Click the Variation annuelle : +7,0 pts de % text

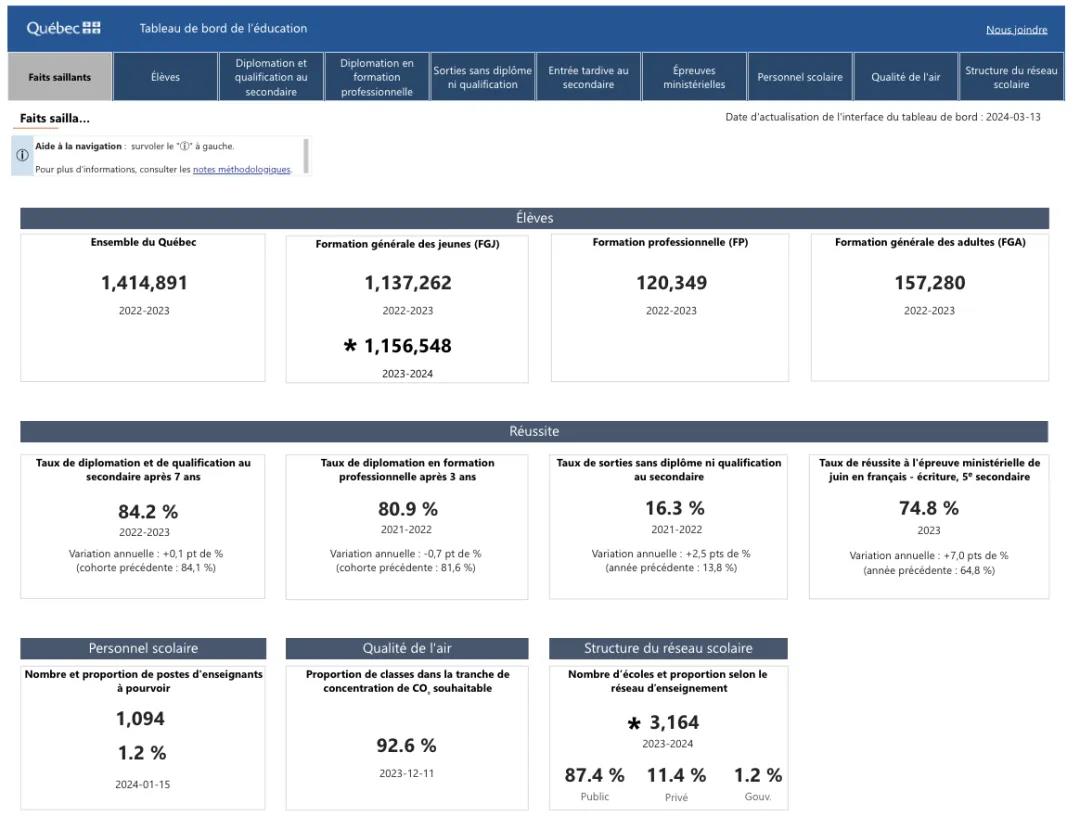click(x=928, y=556)
